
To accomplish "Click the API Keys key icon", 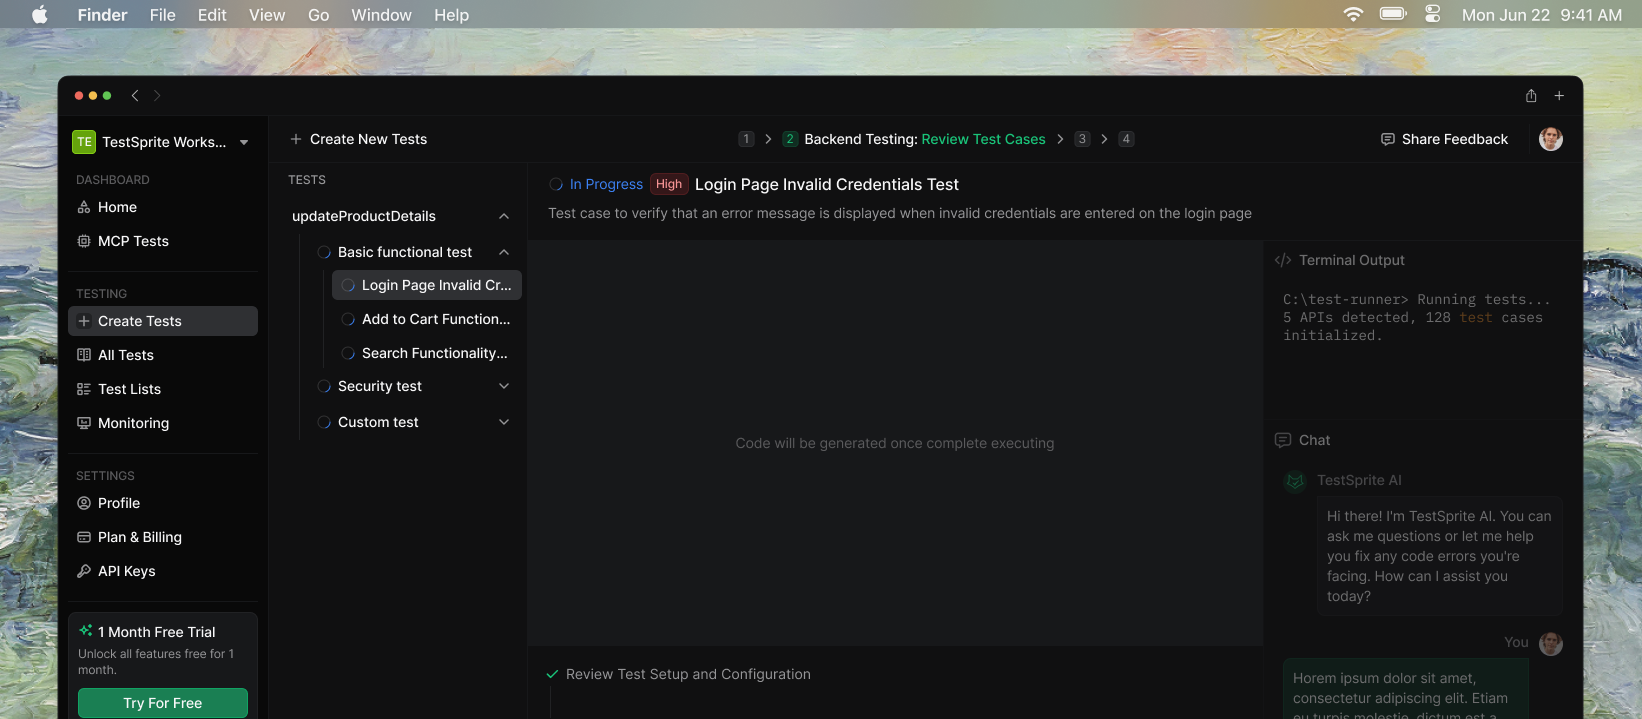I will pos(84,571).
